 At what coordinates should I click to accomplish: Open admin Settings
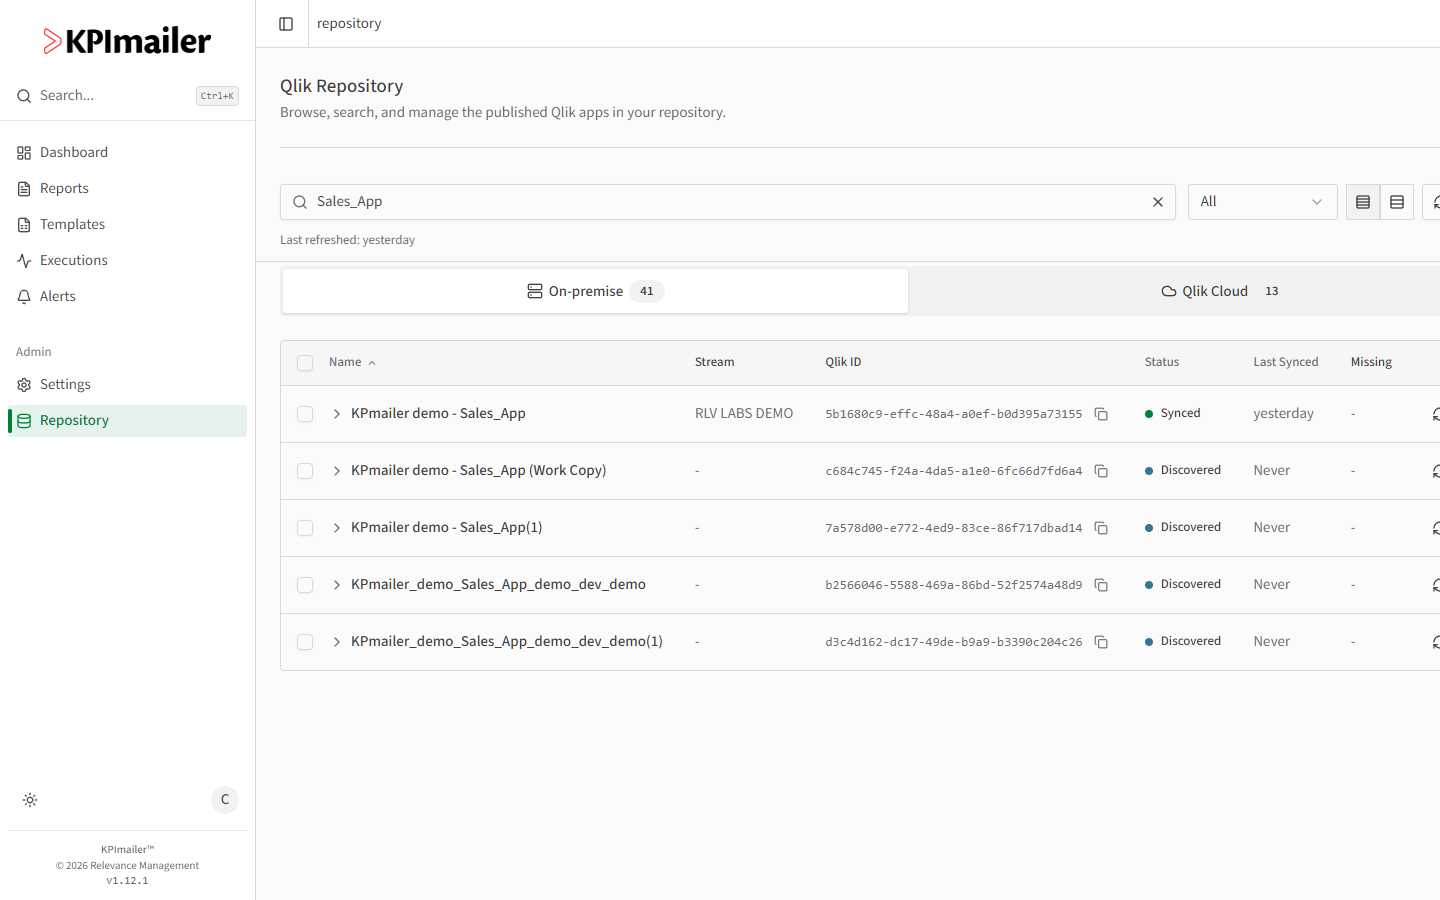point(127,384)
